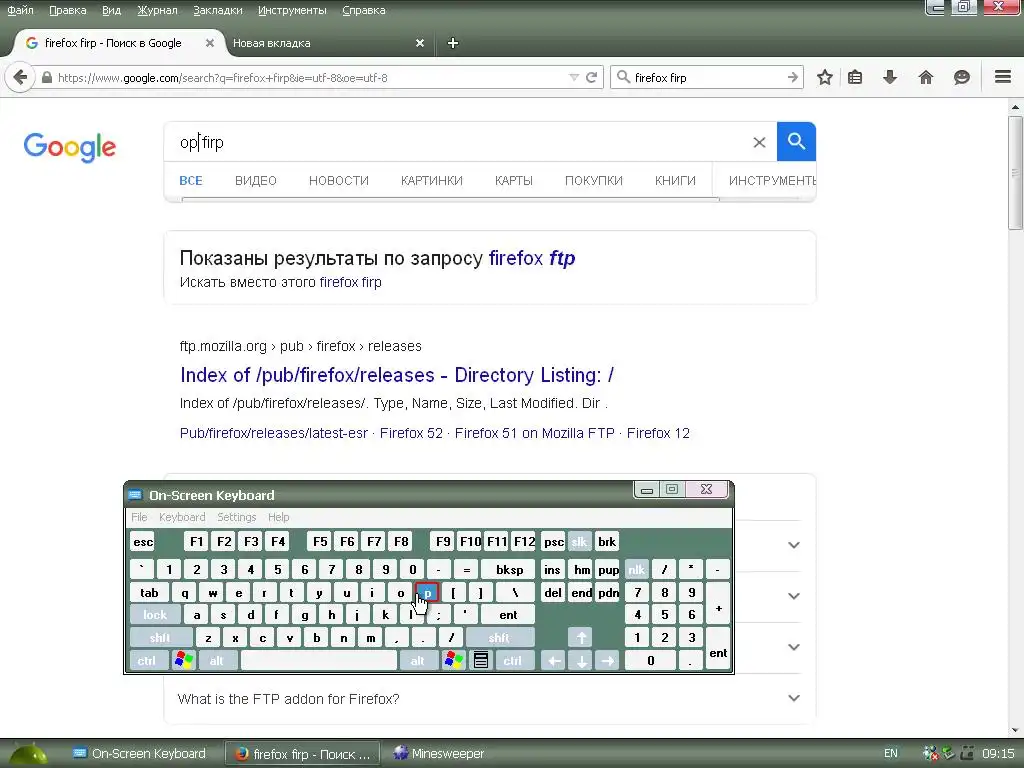Viewport: 1024px width, 768px height.
Task: Toggle the left 'shft' key
Action: tap(161, 637)
